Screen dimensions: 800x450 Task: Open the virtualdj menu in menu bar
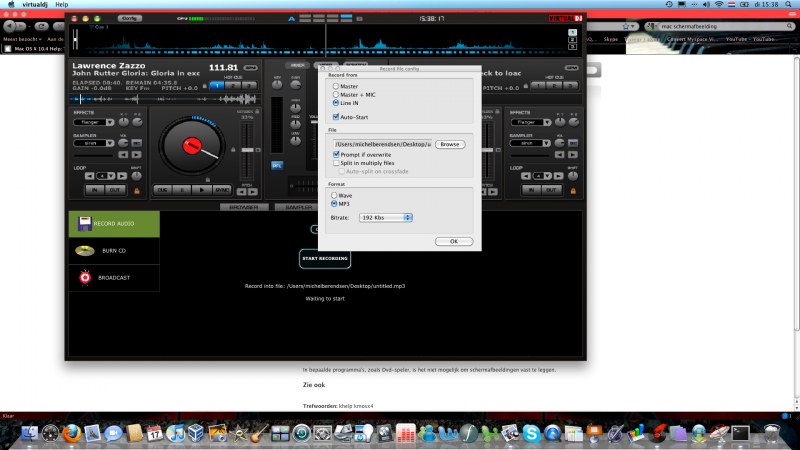pos(35,5)
